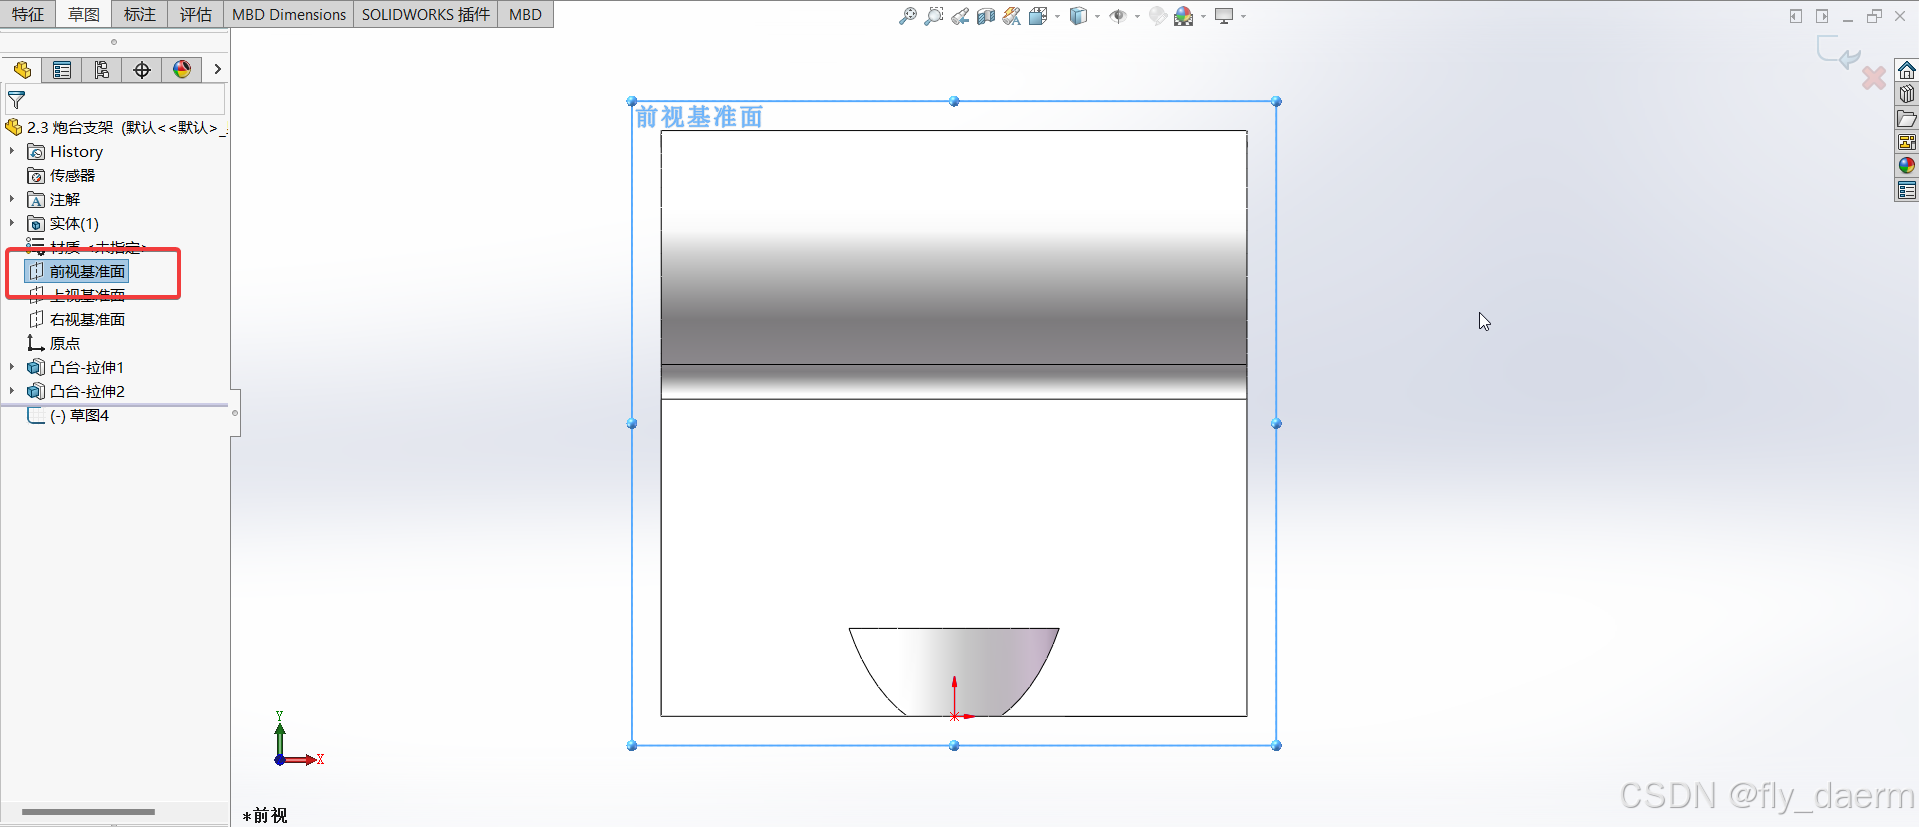Open the DimXpertManager crosshair tab
Screen dimensions: 1919x827
(x=142, y=69)
